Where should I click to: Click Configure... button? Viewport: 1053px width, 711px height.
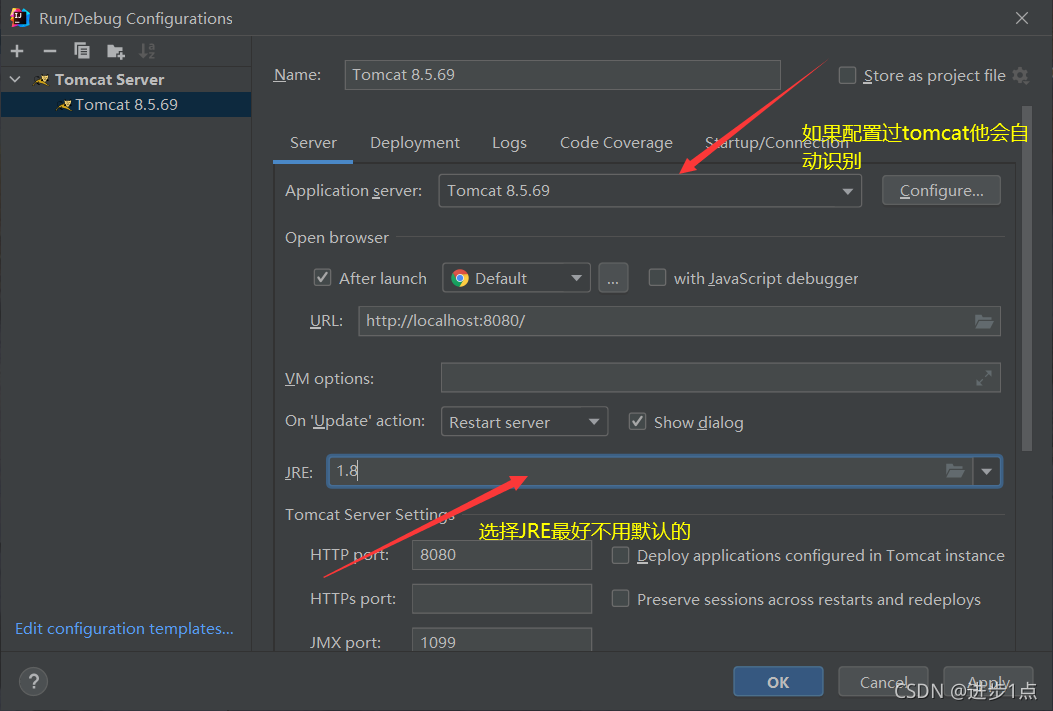[941, 191]
